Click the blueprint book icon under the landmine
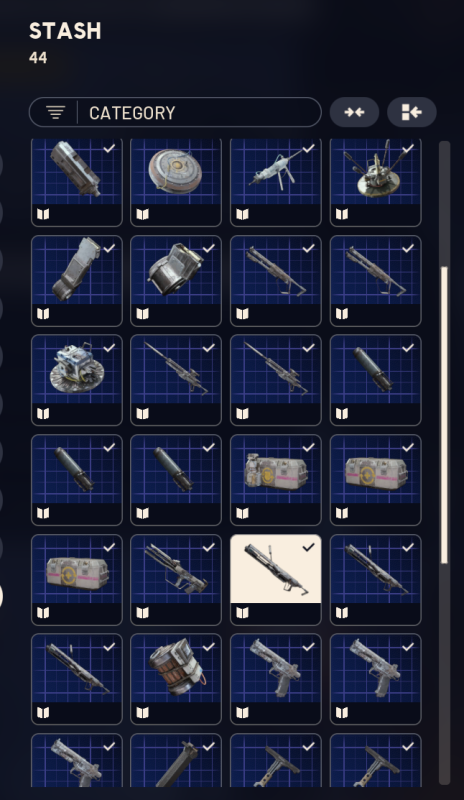The width and height of the screenshot is (464, 800). [x=143, y=214]
